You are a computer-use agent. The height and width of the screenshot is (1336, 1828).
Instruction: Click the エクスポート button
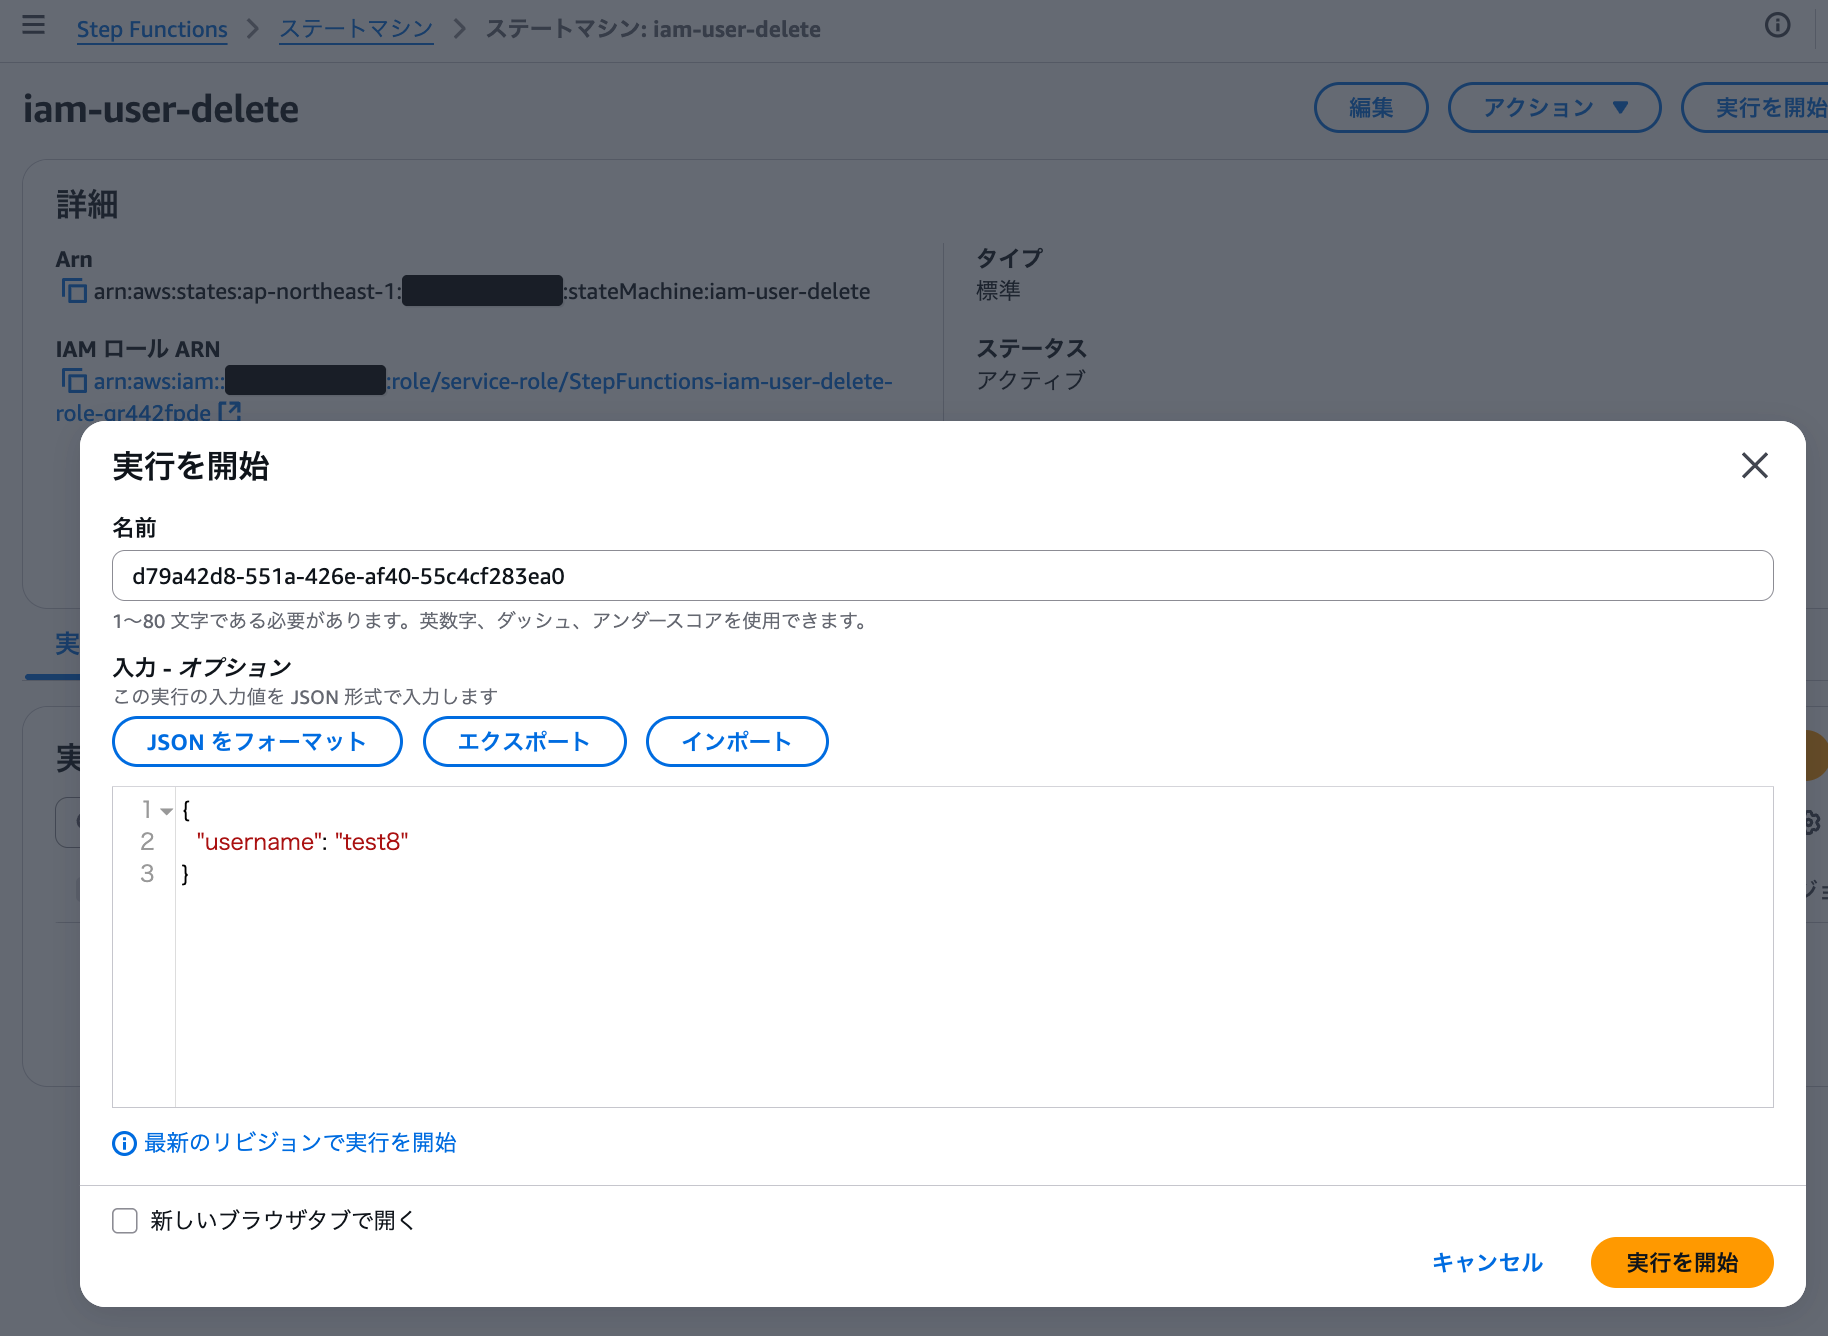click(x=524, y=741)
